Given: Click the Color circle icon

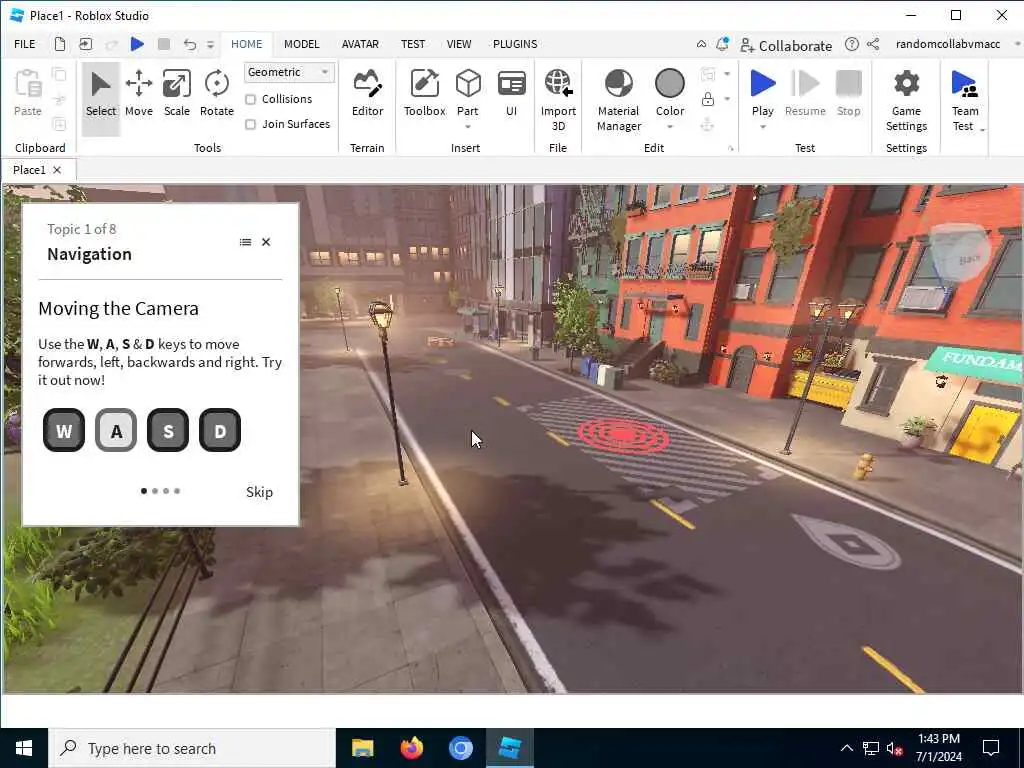Looking at the screenshot, I should click(x=669, y=84).
